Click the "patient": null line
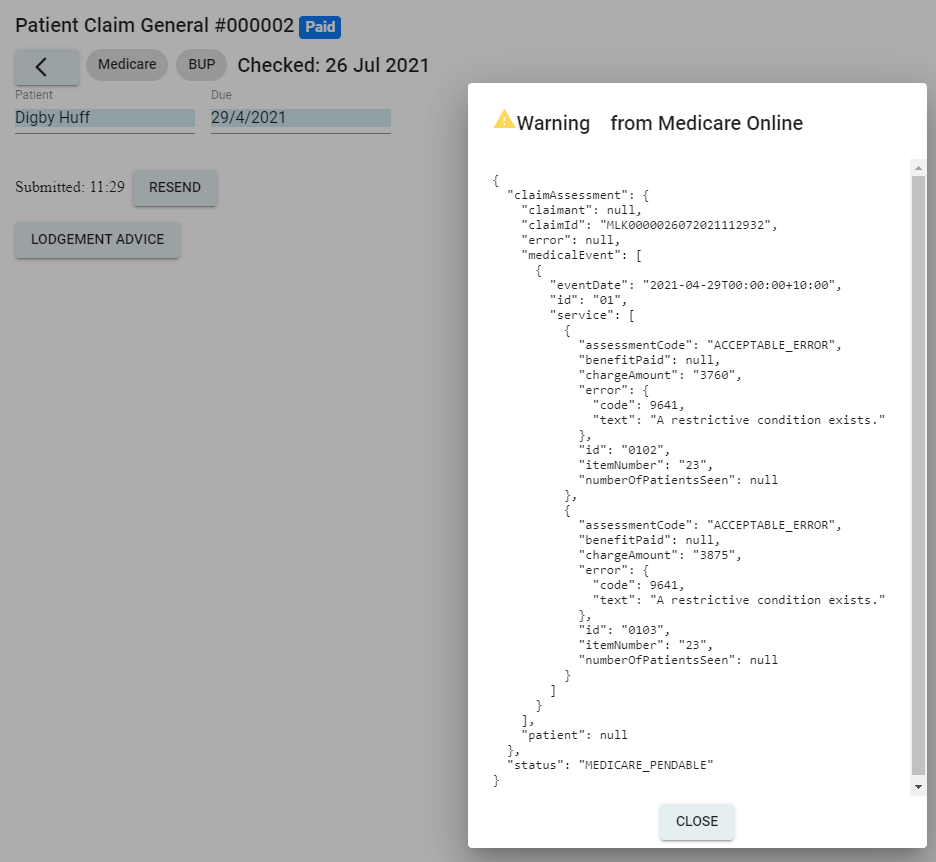The image size is (936, 862). (x=574, y=735)
